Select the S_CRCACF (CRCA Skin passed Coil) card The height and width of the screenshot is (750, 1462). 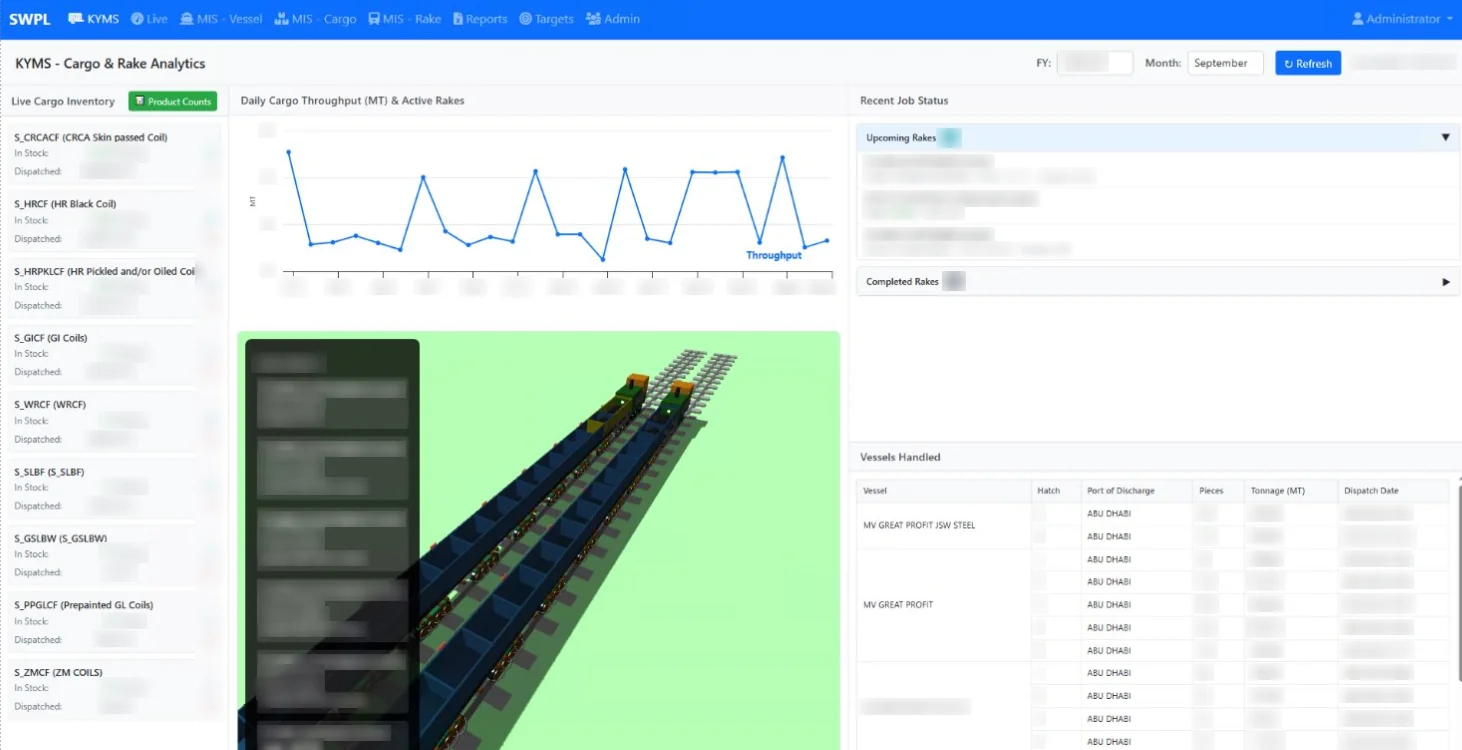tap(114, 154)
